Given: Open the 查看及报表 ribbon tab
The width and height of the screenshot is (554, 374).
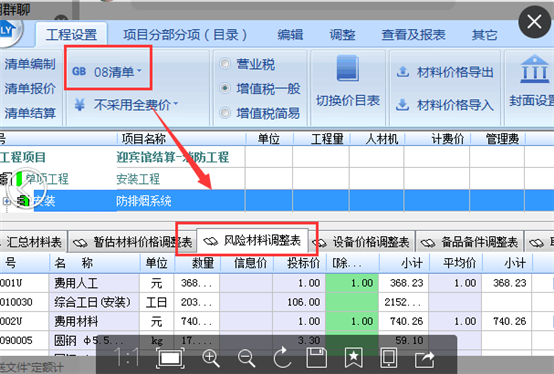Looking at the screenshot, I should (x=413, y=35).
